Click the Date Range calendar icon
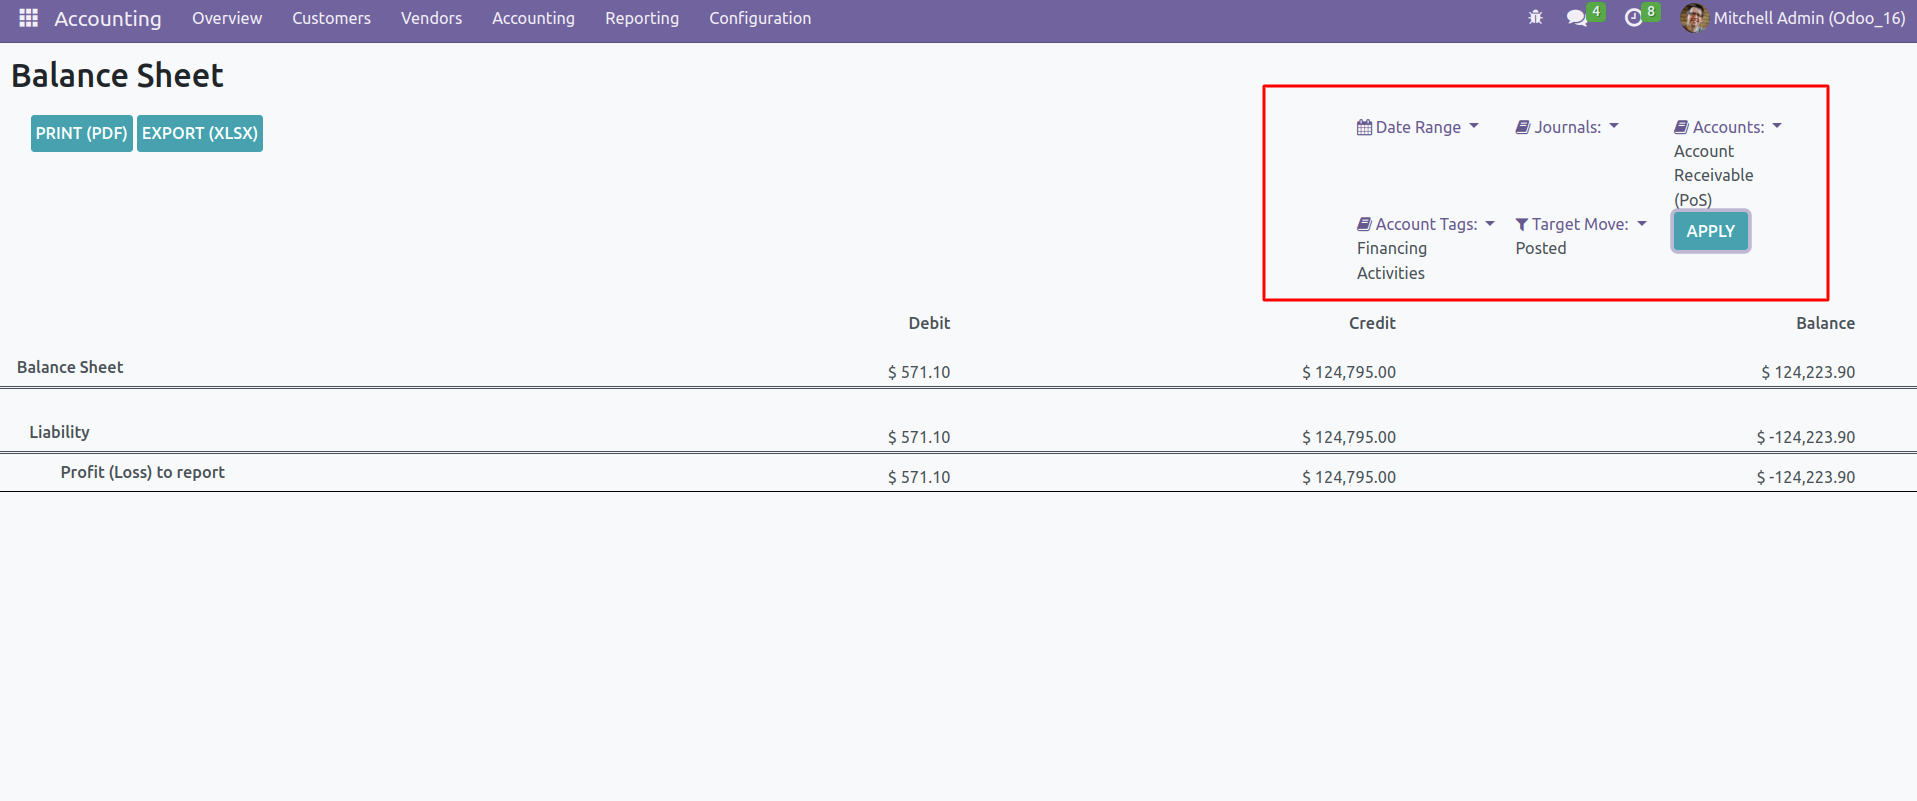The image size is (1917, 801). [x=1364, y=127]
